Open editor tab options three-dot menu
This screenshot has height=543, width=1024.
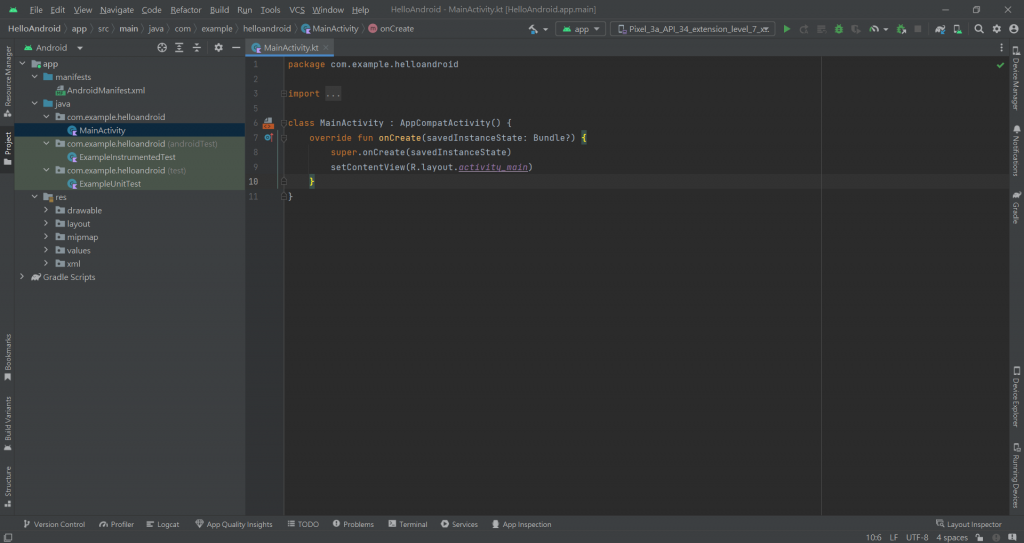(1001, 48)
